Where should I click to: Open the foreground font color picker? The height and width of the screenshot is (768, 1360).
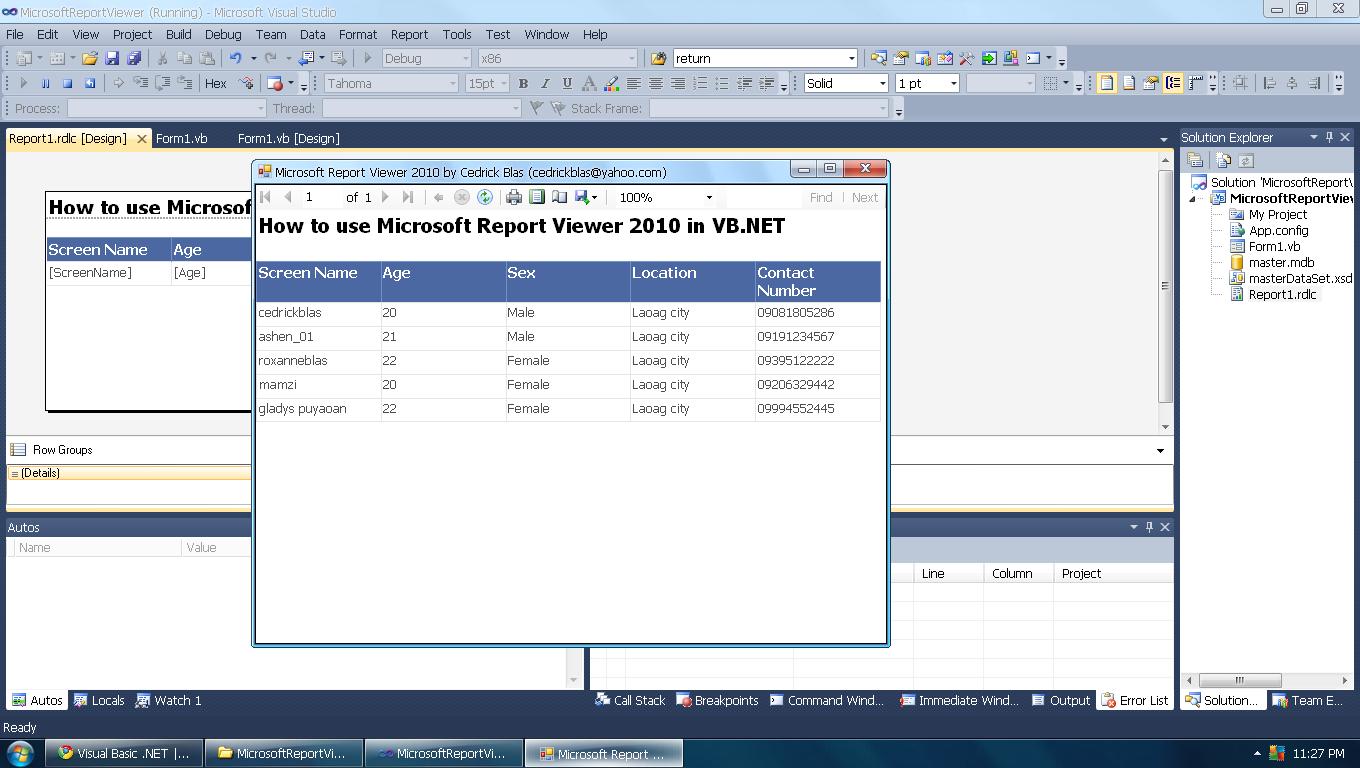tap(589, 83)
